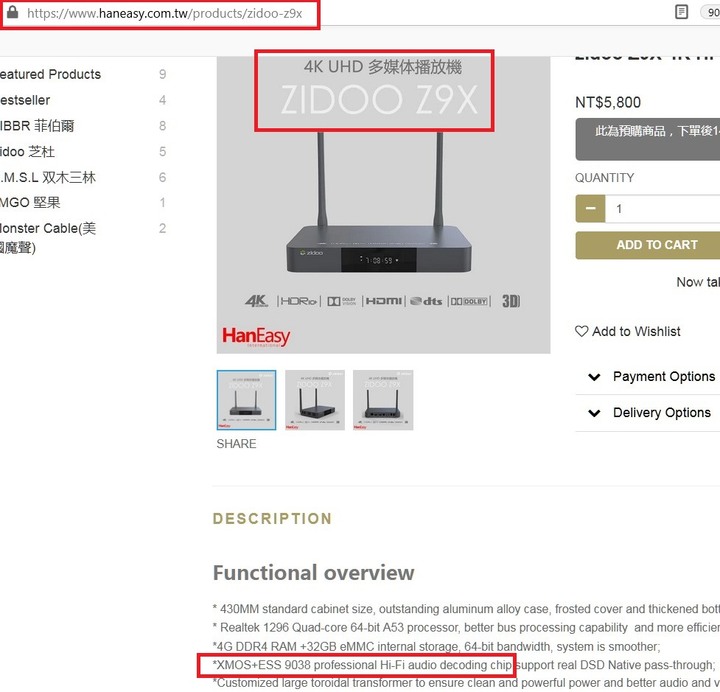Open the Zidoo 芝杜 category

(x=27, y=152)
